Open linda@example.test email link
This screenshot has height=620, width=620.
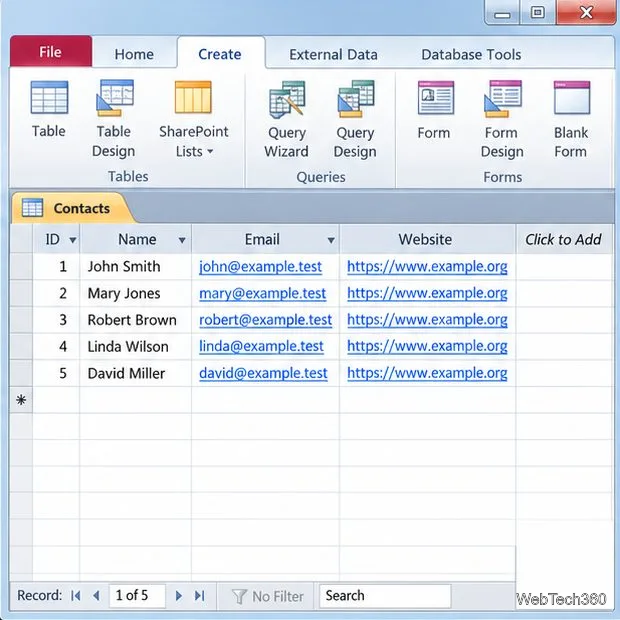click(x=261, y=346)
